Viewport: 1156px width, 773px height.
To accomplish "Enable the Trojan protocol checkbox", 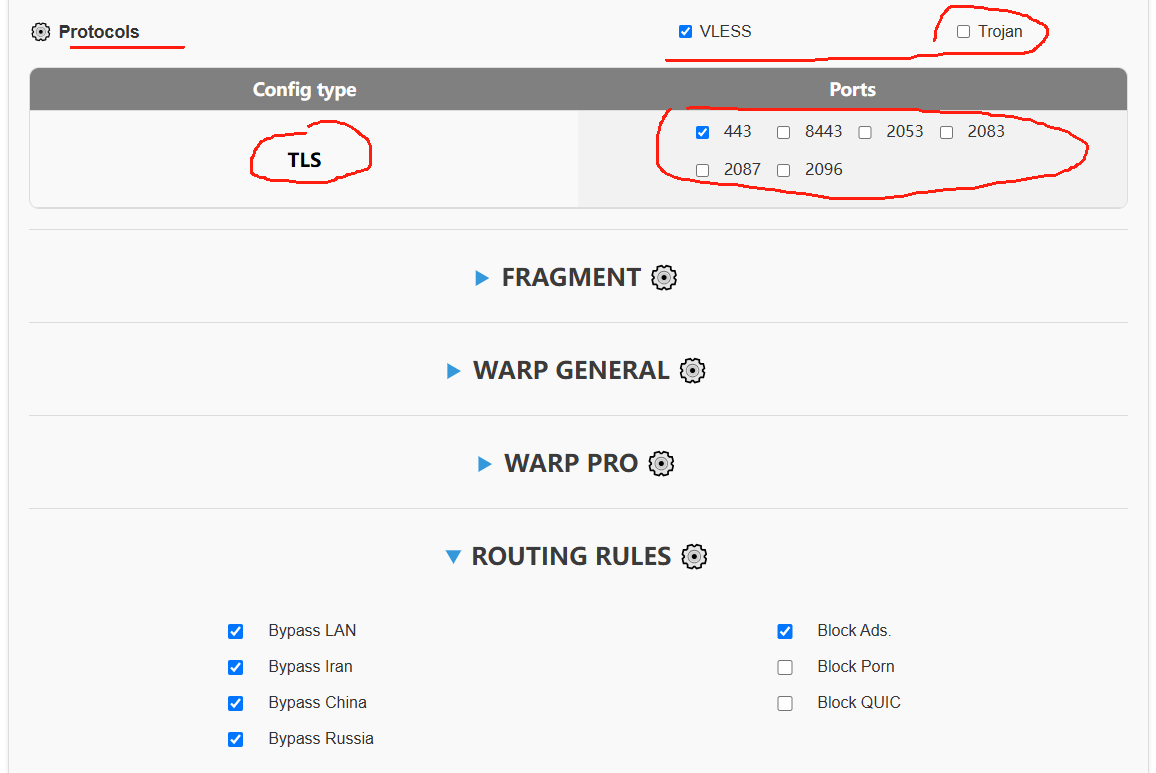I will click(963, 32).
